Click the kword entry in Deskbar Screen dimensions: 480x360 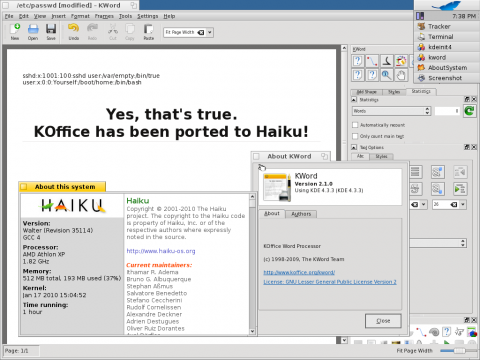(447, 57)
